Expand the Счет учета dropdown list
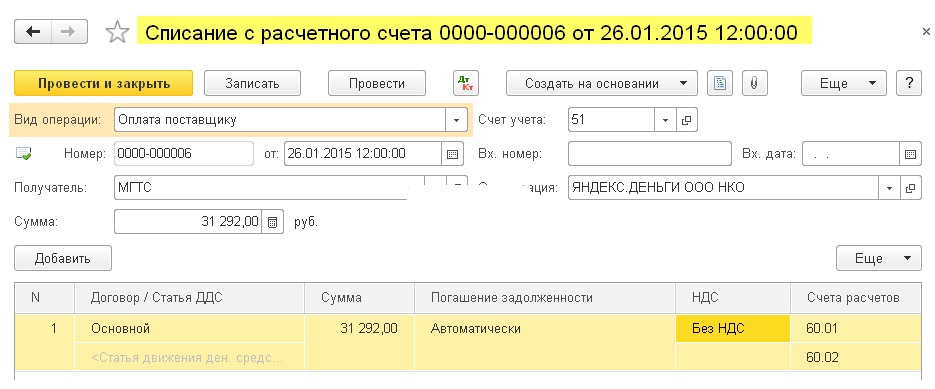 (665, 120)
